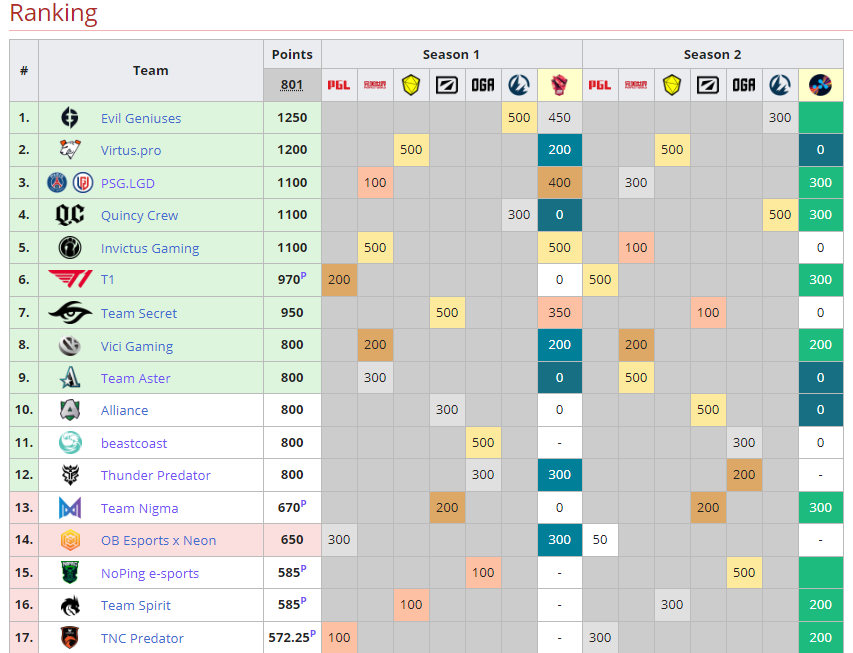Click the Ranking section heading
Viewport: 853px width, 653px height.
[x=53, y=13]
